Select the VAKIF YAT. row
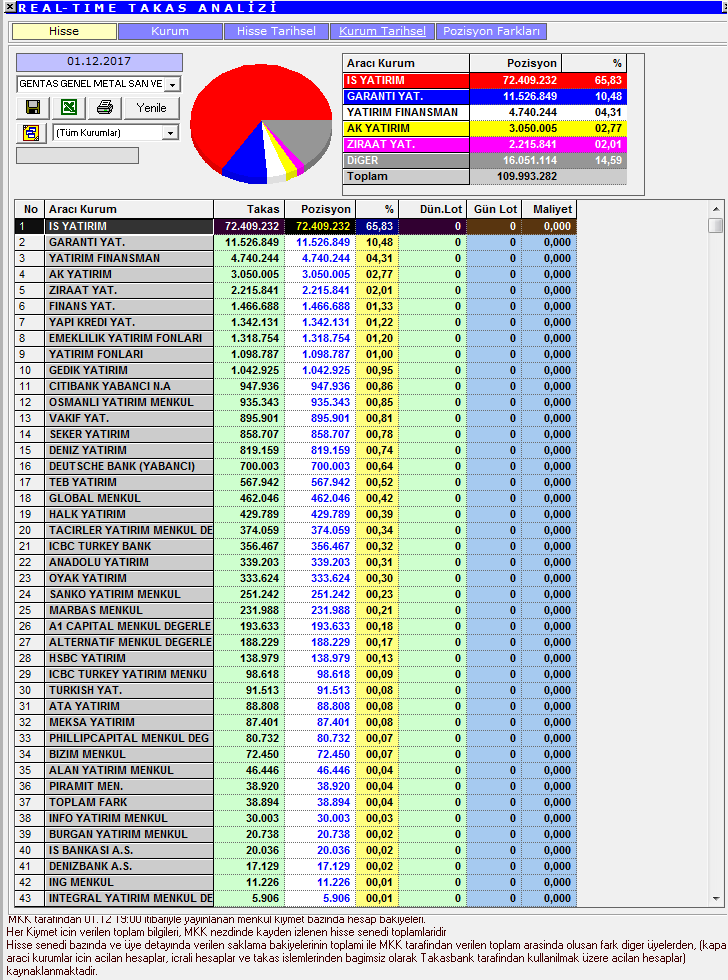This screenshot has width=728, height=980. coord(295,418)
